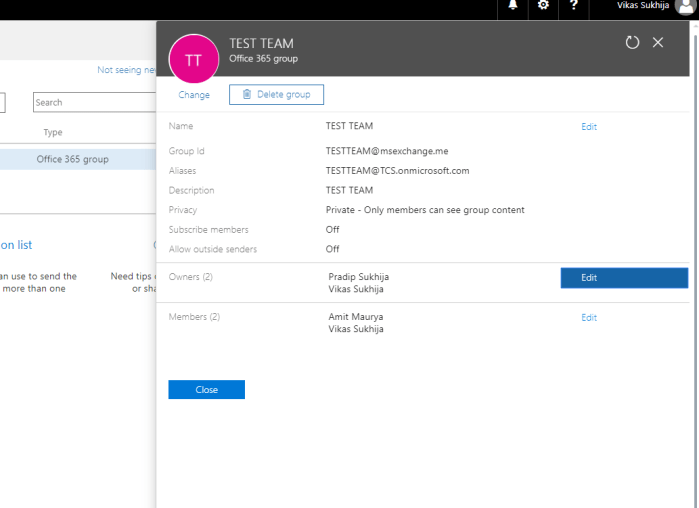Click the help question mark icon

click(573, 5)
